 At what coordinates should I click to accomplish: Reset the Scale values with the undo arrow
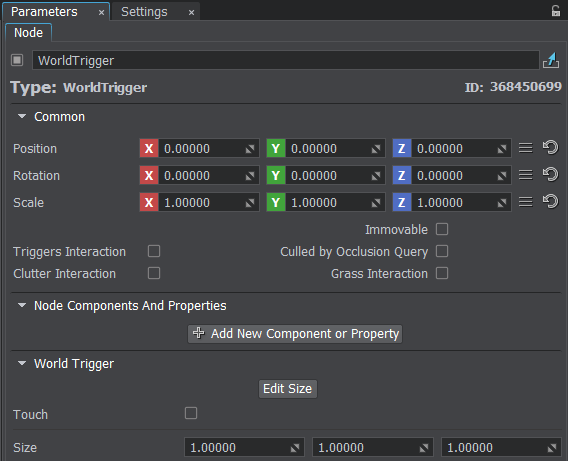[550, 202]
